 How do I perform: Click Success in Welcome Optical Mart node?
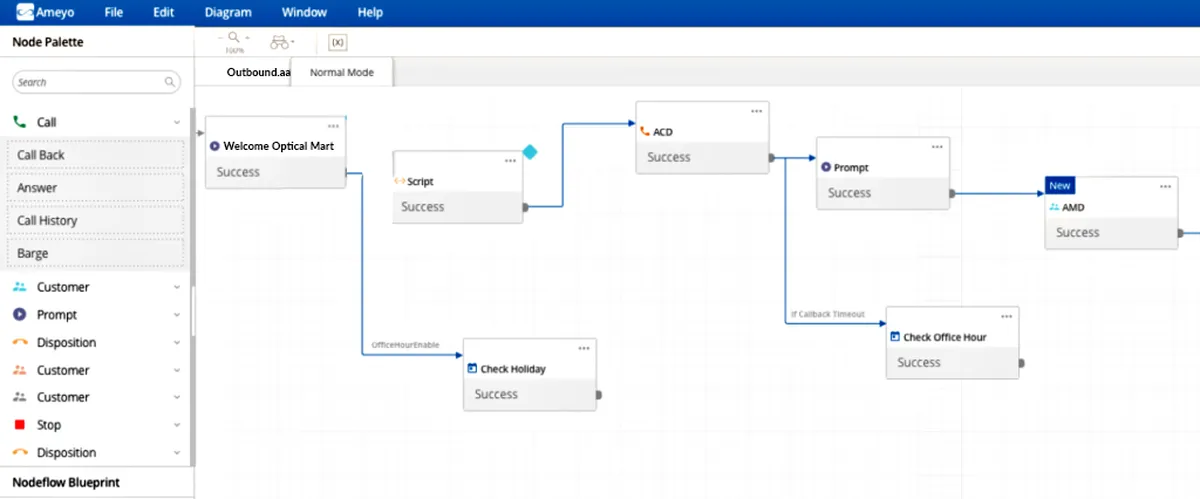pos(238,172)
